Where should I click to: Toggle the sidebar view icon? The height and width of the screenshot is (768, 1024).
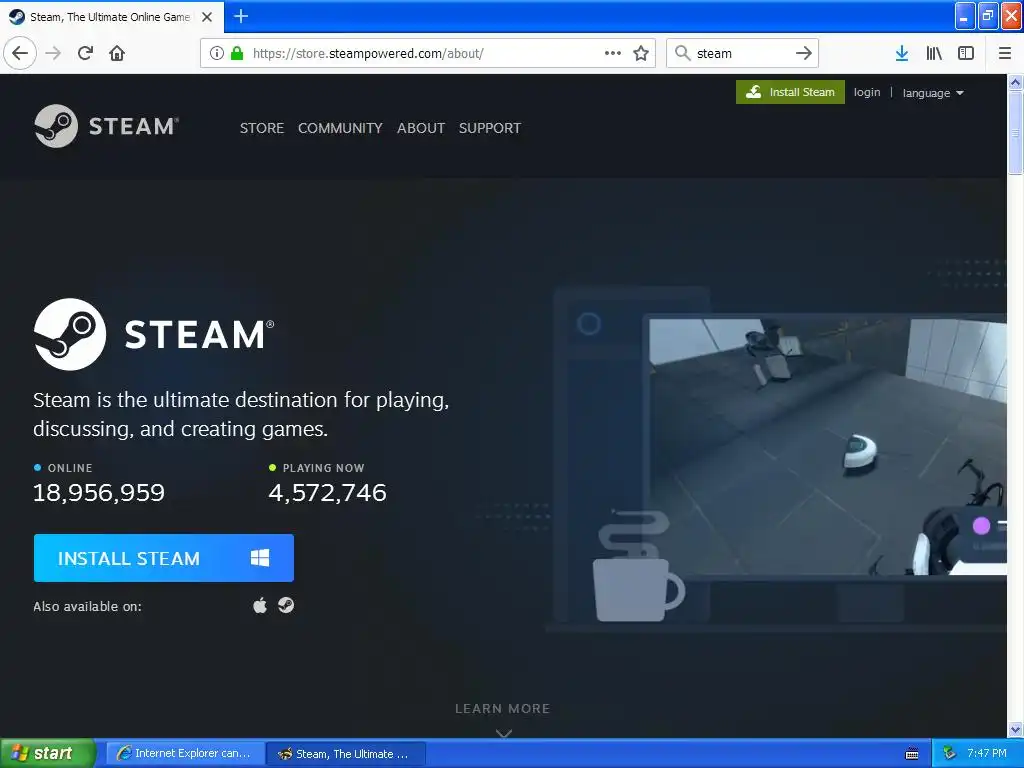[966, 53]
